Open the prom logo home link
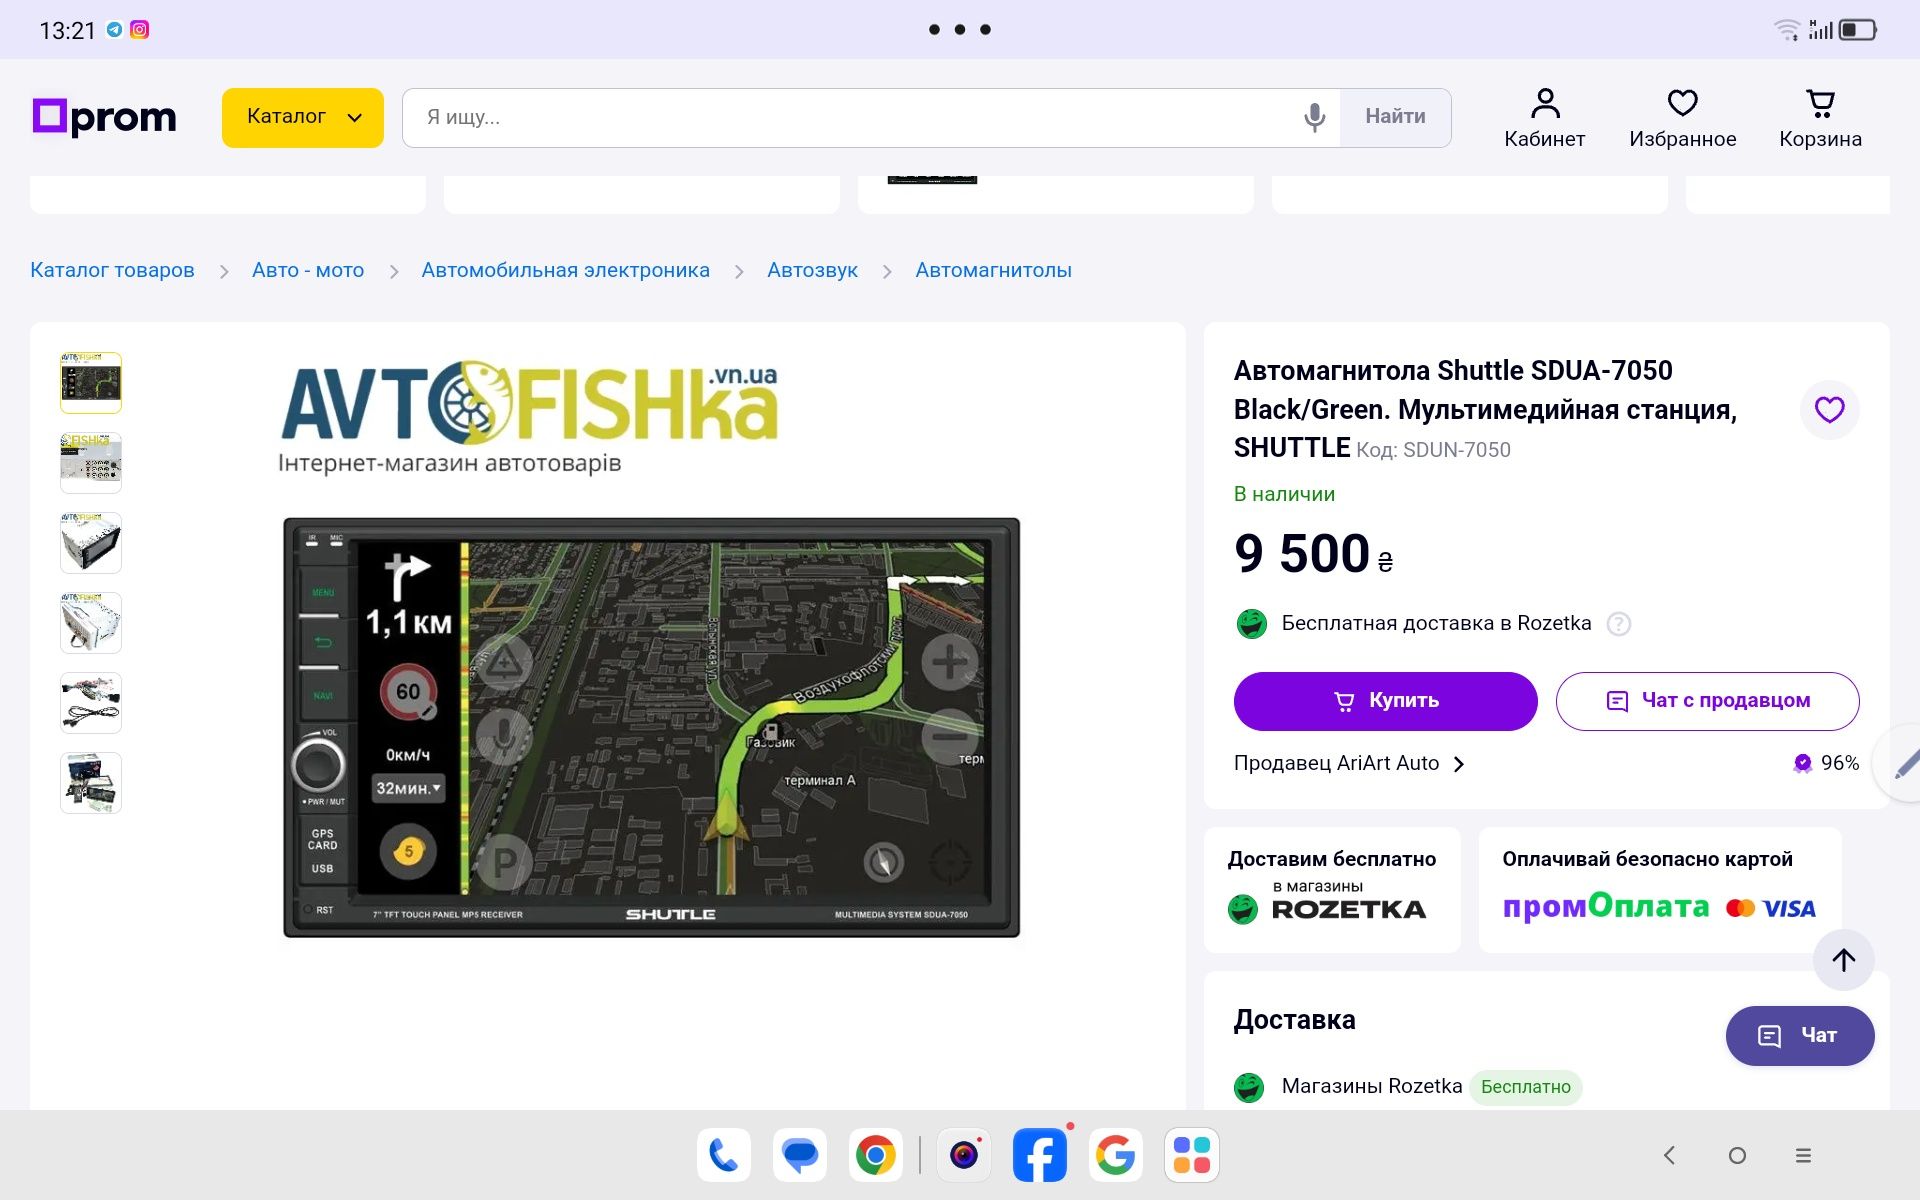The image size is (1920, 1200). click(104, 117)
